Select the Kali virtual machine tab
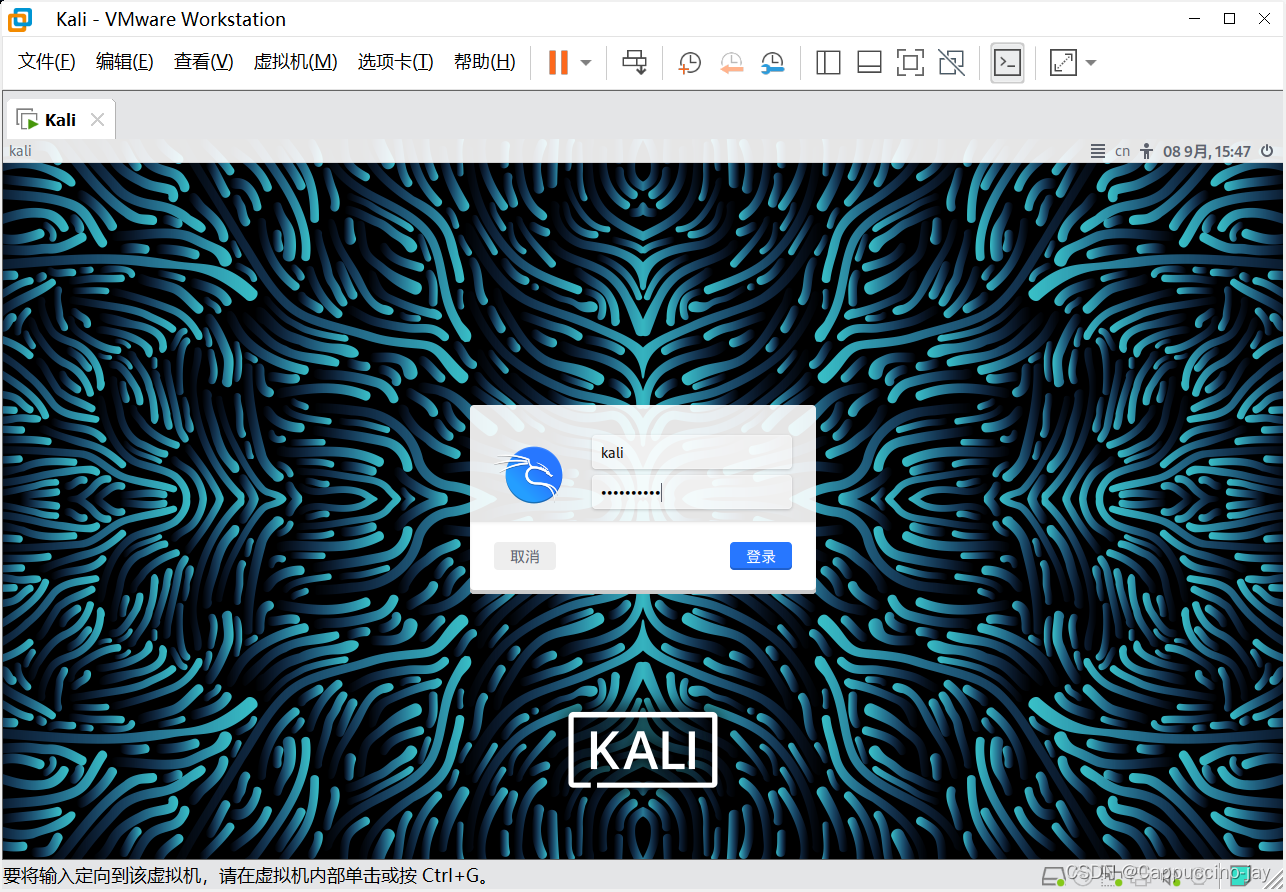The width and height of the screenshot is (1286, 892). pyautogui.click(x=60, y=120)
